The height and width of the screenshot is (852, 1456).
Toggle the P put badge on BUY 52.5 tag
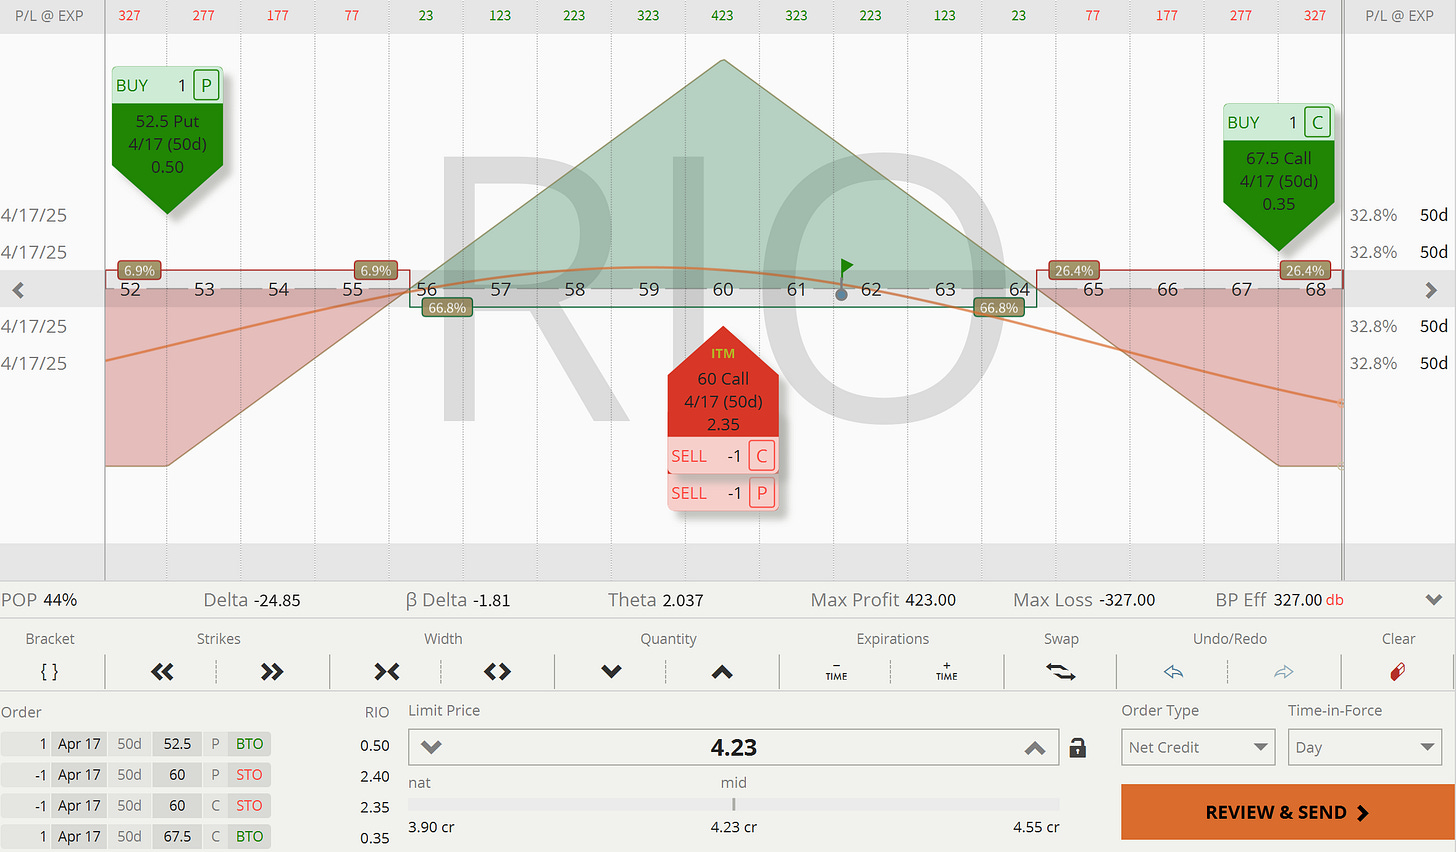206,85
